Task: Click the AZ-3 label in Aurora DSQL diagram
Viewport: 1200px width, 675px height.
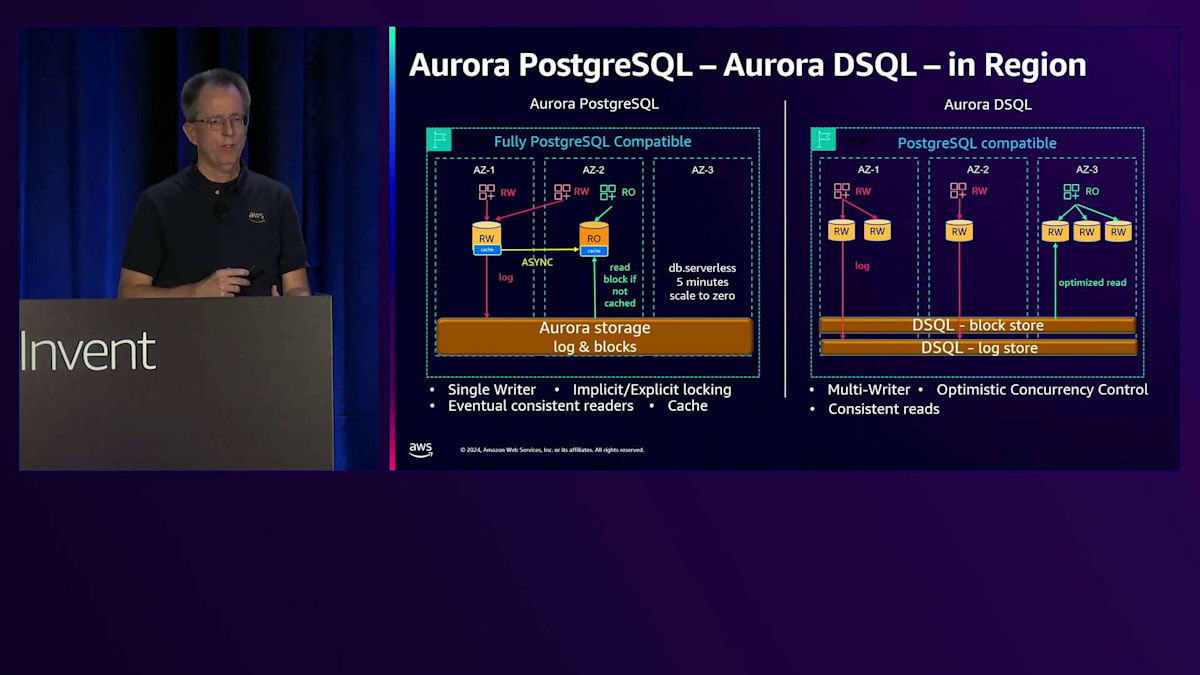Action: tap(1087, 171)
